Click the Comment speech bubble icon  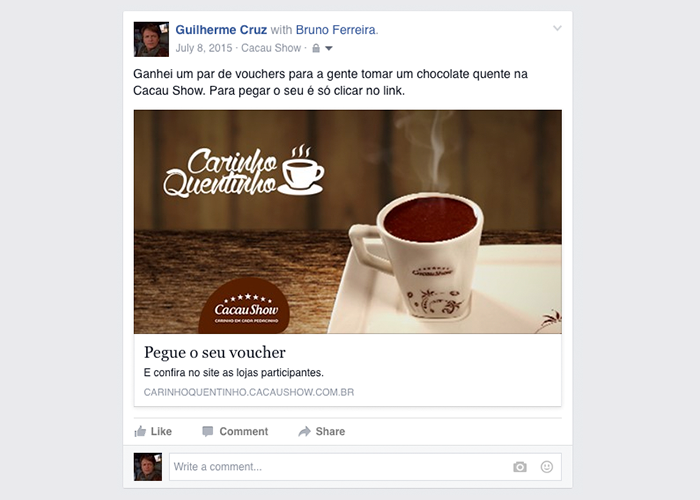(x=208, y=431)
